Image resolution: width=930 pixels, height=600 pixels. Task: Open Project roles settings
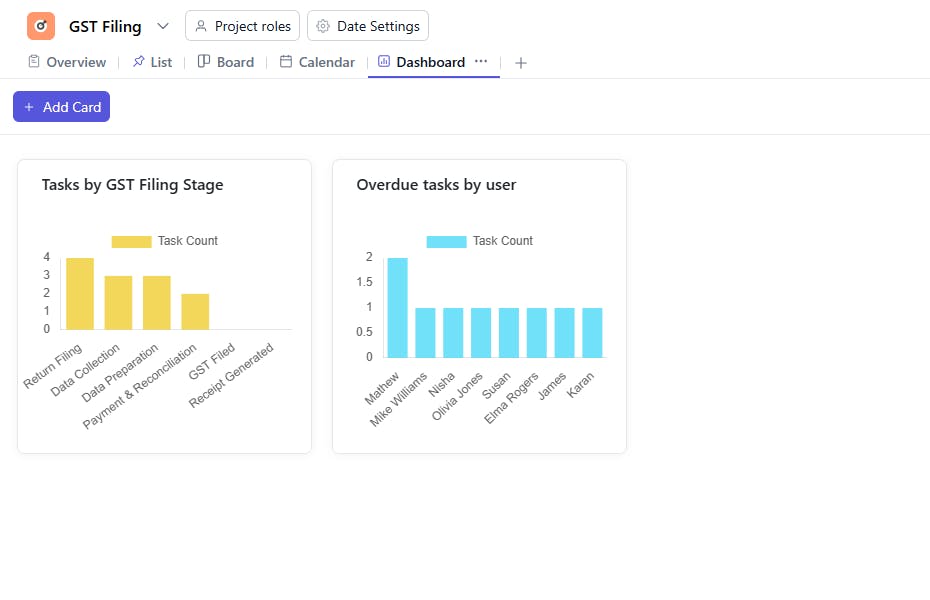point(242,26)
